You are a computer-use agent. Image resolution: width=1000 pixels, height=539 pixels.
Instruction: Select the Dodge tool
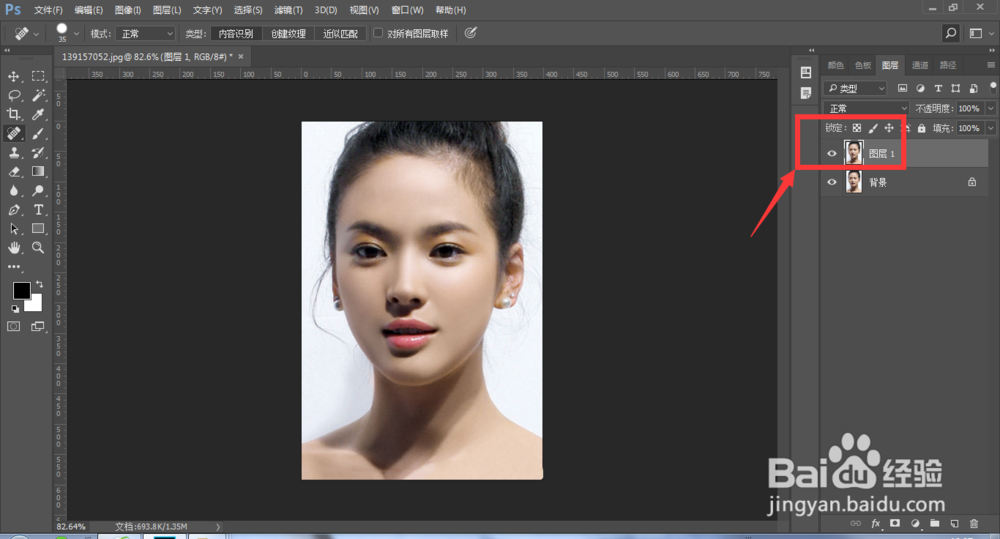(38, 191)
